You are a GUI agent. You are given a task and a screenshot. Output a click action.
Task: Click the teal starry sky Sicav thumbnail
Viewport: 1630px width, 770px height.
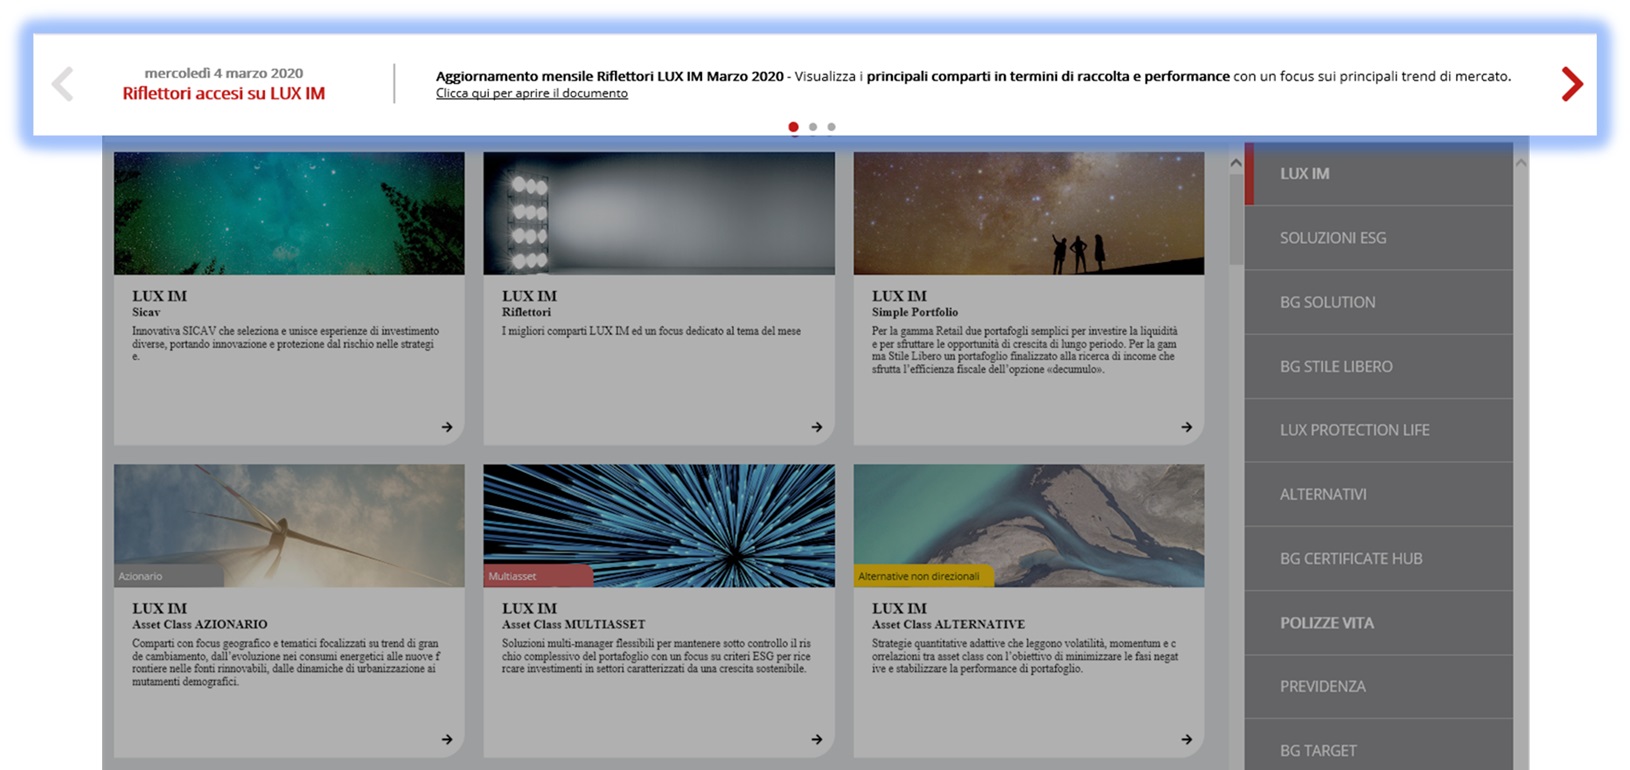click(289, 213)
